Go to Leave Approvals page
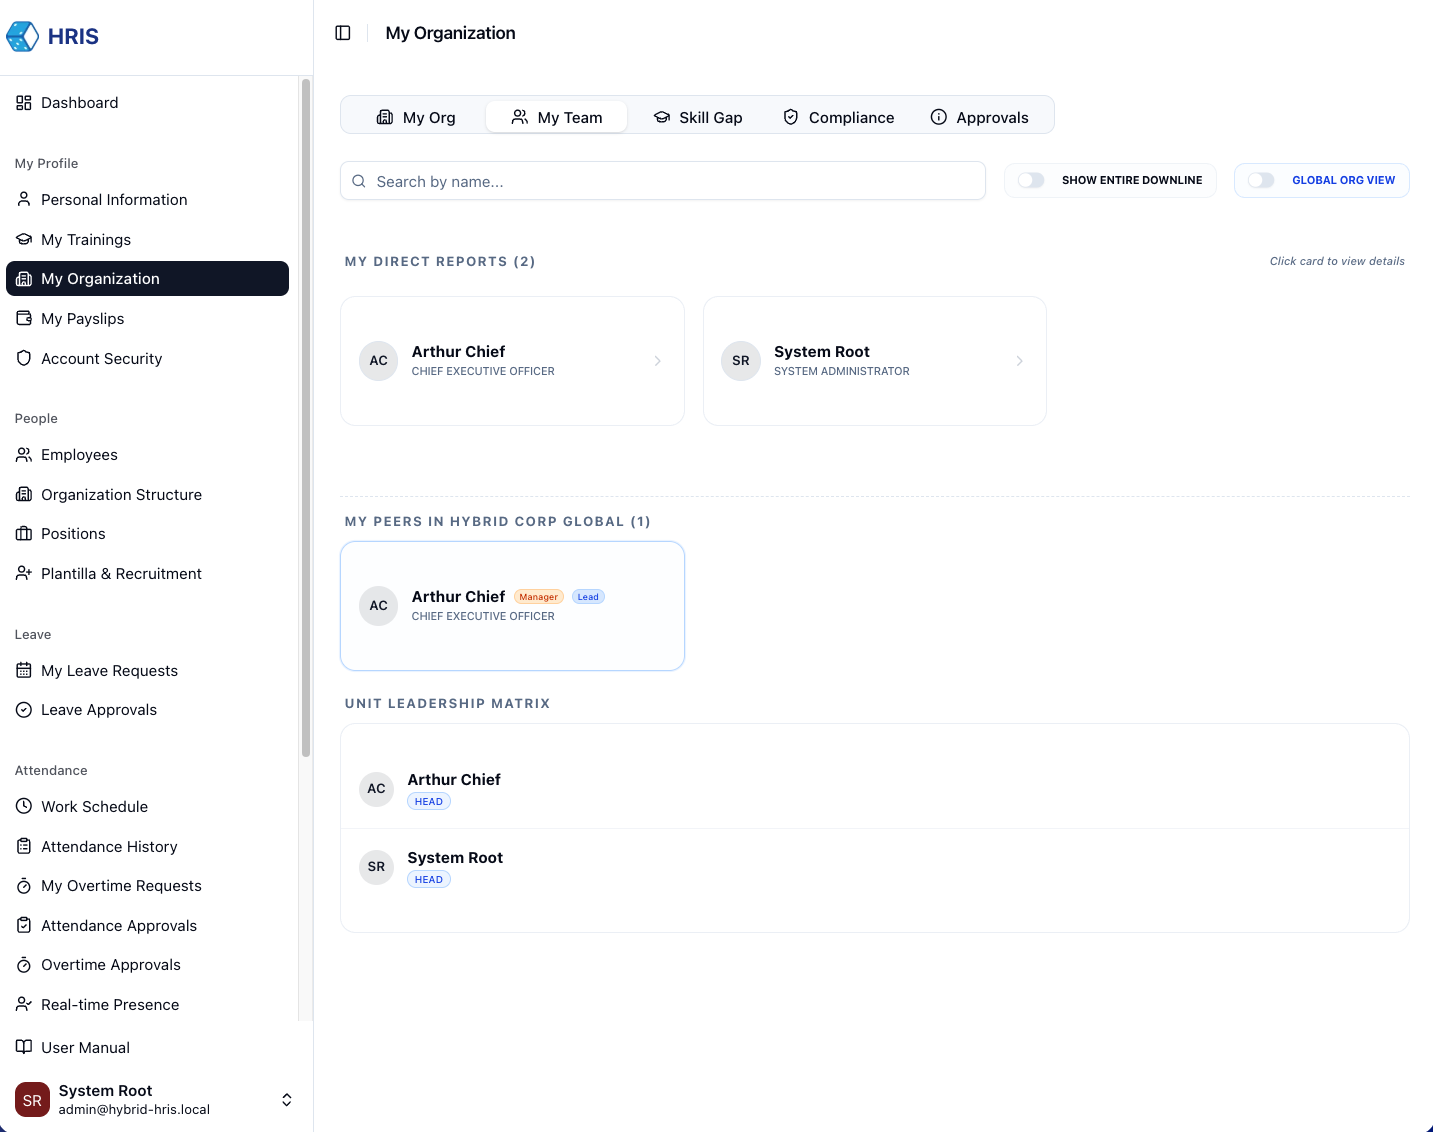The width and height of the screenshot is (1433, 1132). click(x=99, y=710)
